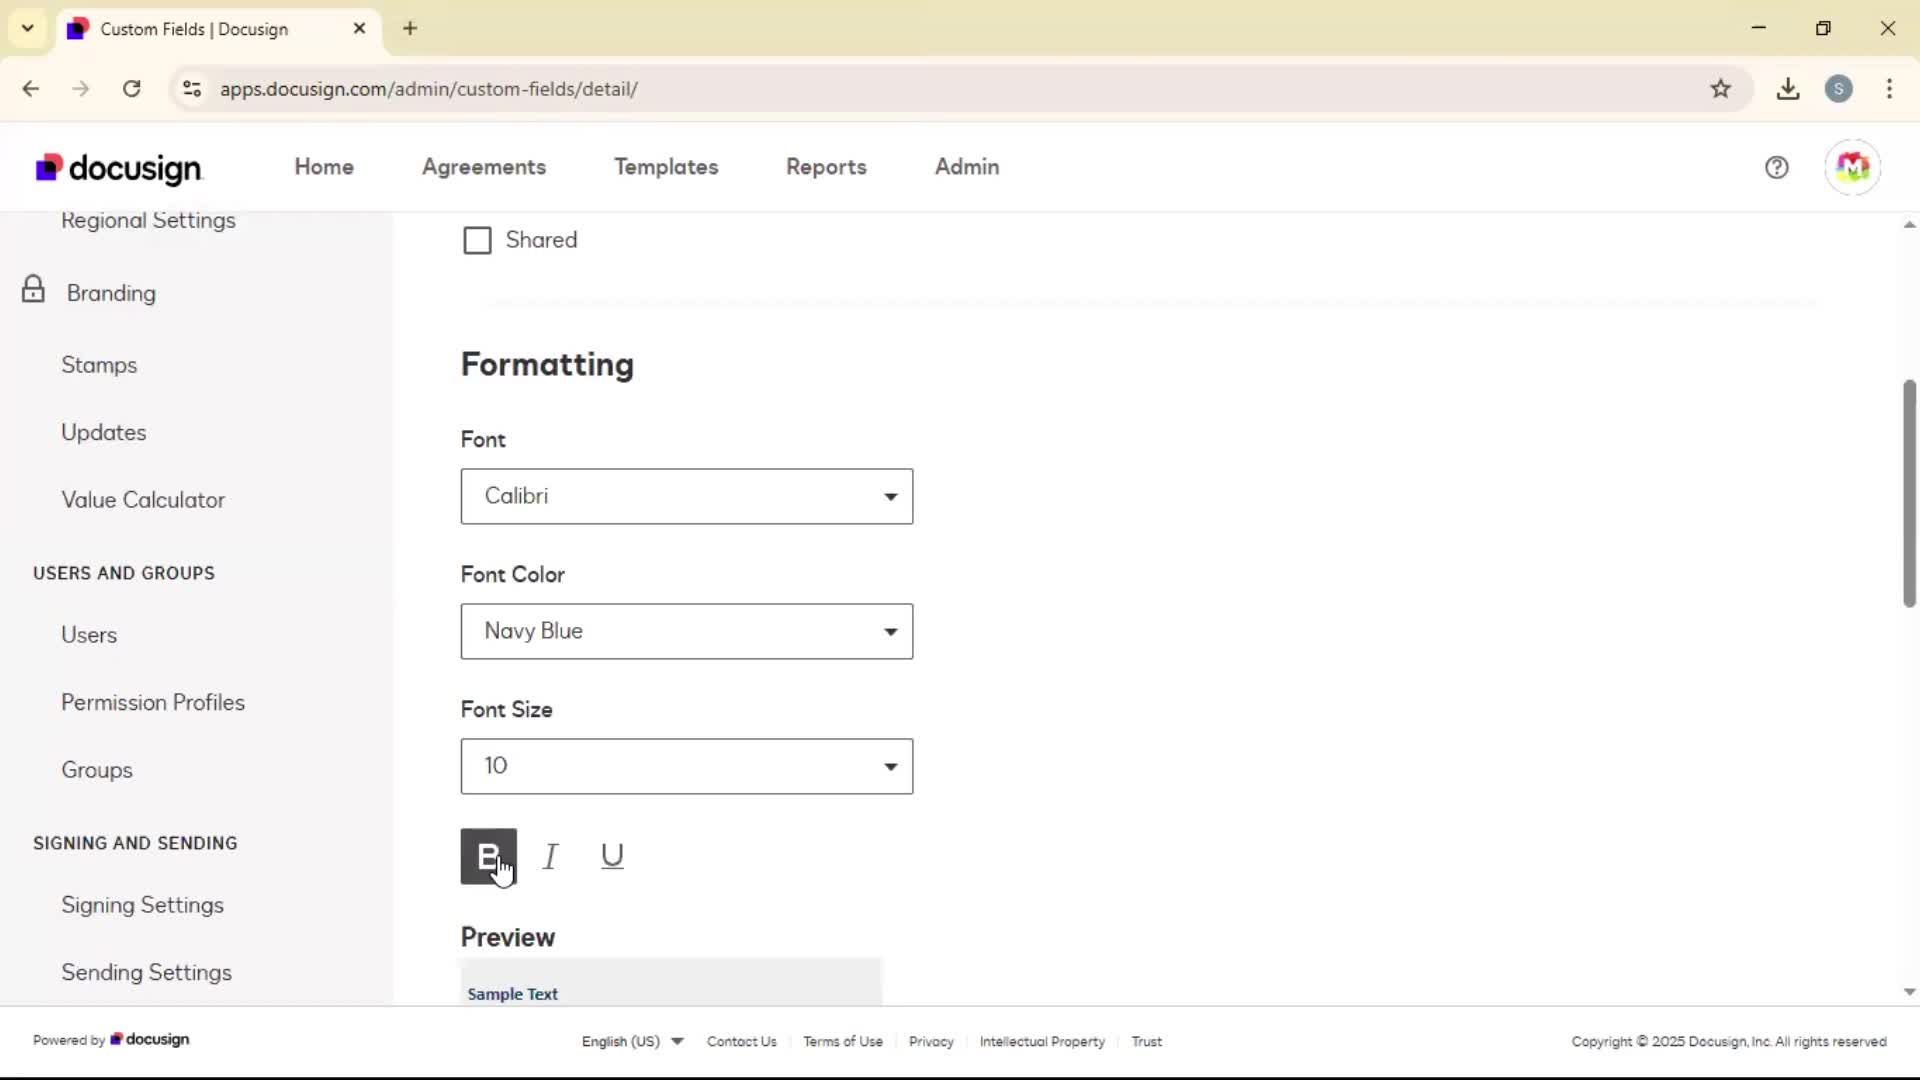1920x1080 pixels.
Task: Open Value Calculator in the sidebar
Action: click(x=143, y=500)
